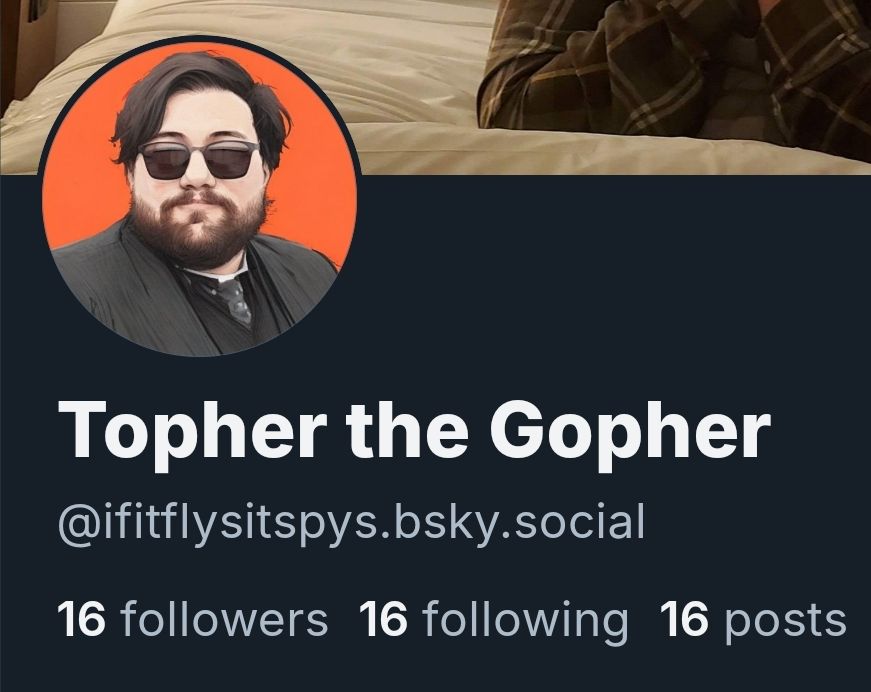Screen dimensions: 871x692
Task: Click the sunglasses in the avatar picture
Action: click(198, 160)
